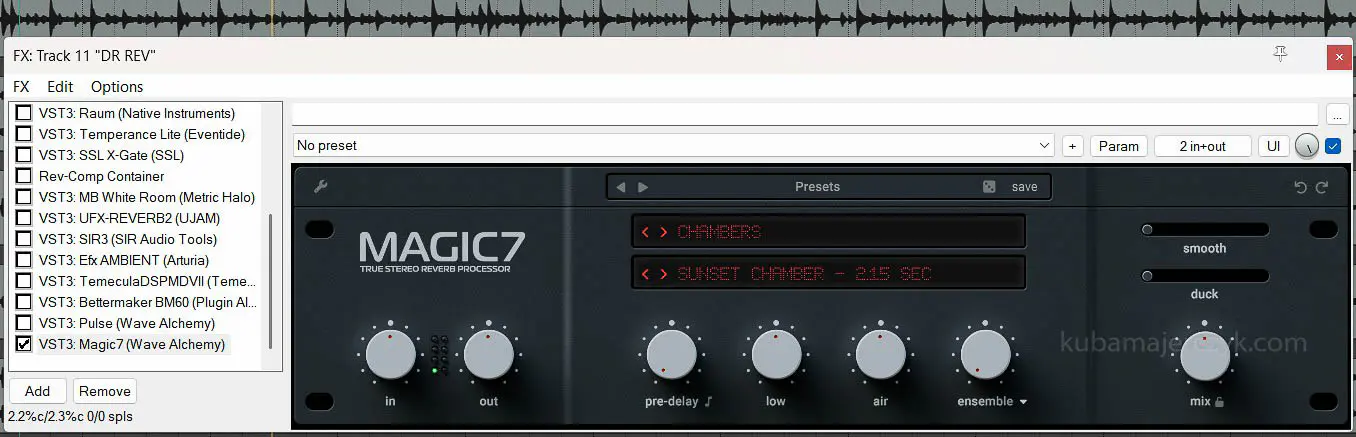Toggle the plugin bypass checkbox beside the wet knob
Screen dimensions: 1356x437
(x=1333, y=146)
